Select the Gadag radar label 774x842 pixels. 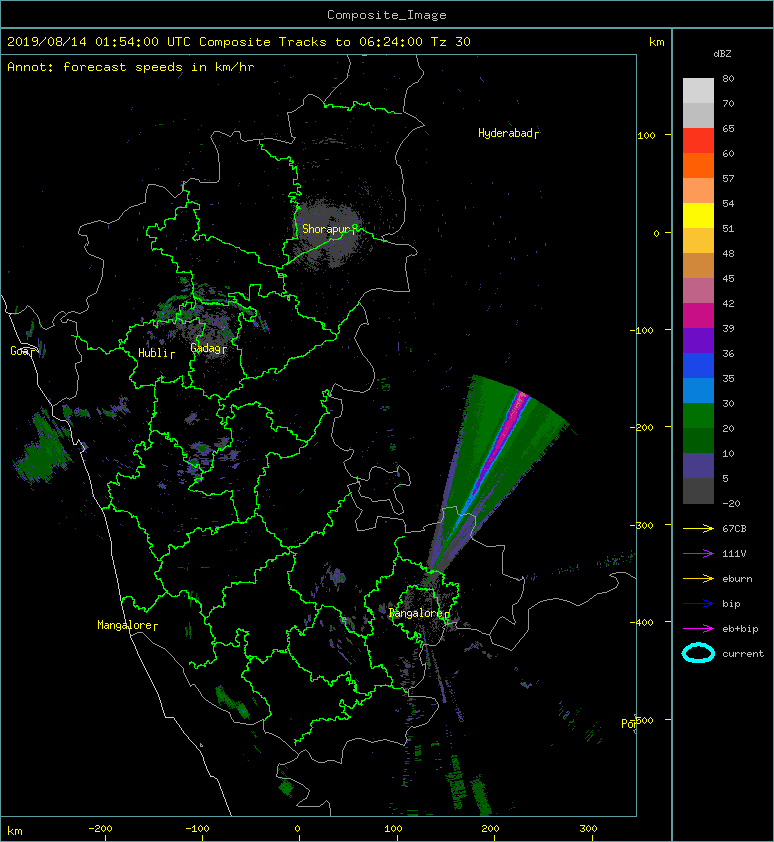tap(208, 349)
